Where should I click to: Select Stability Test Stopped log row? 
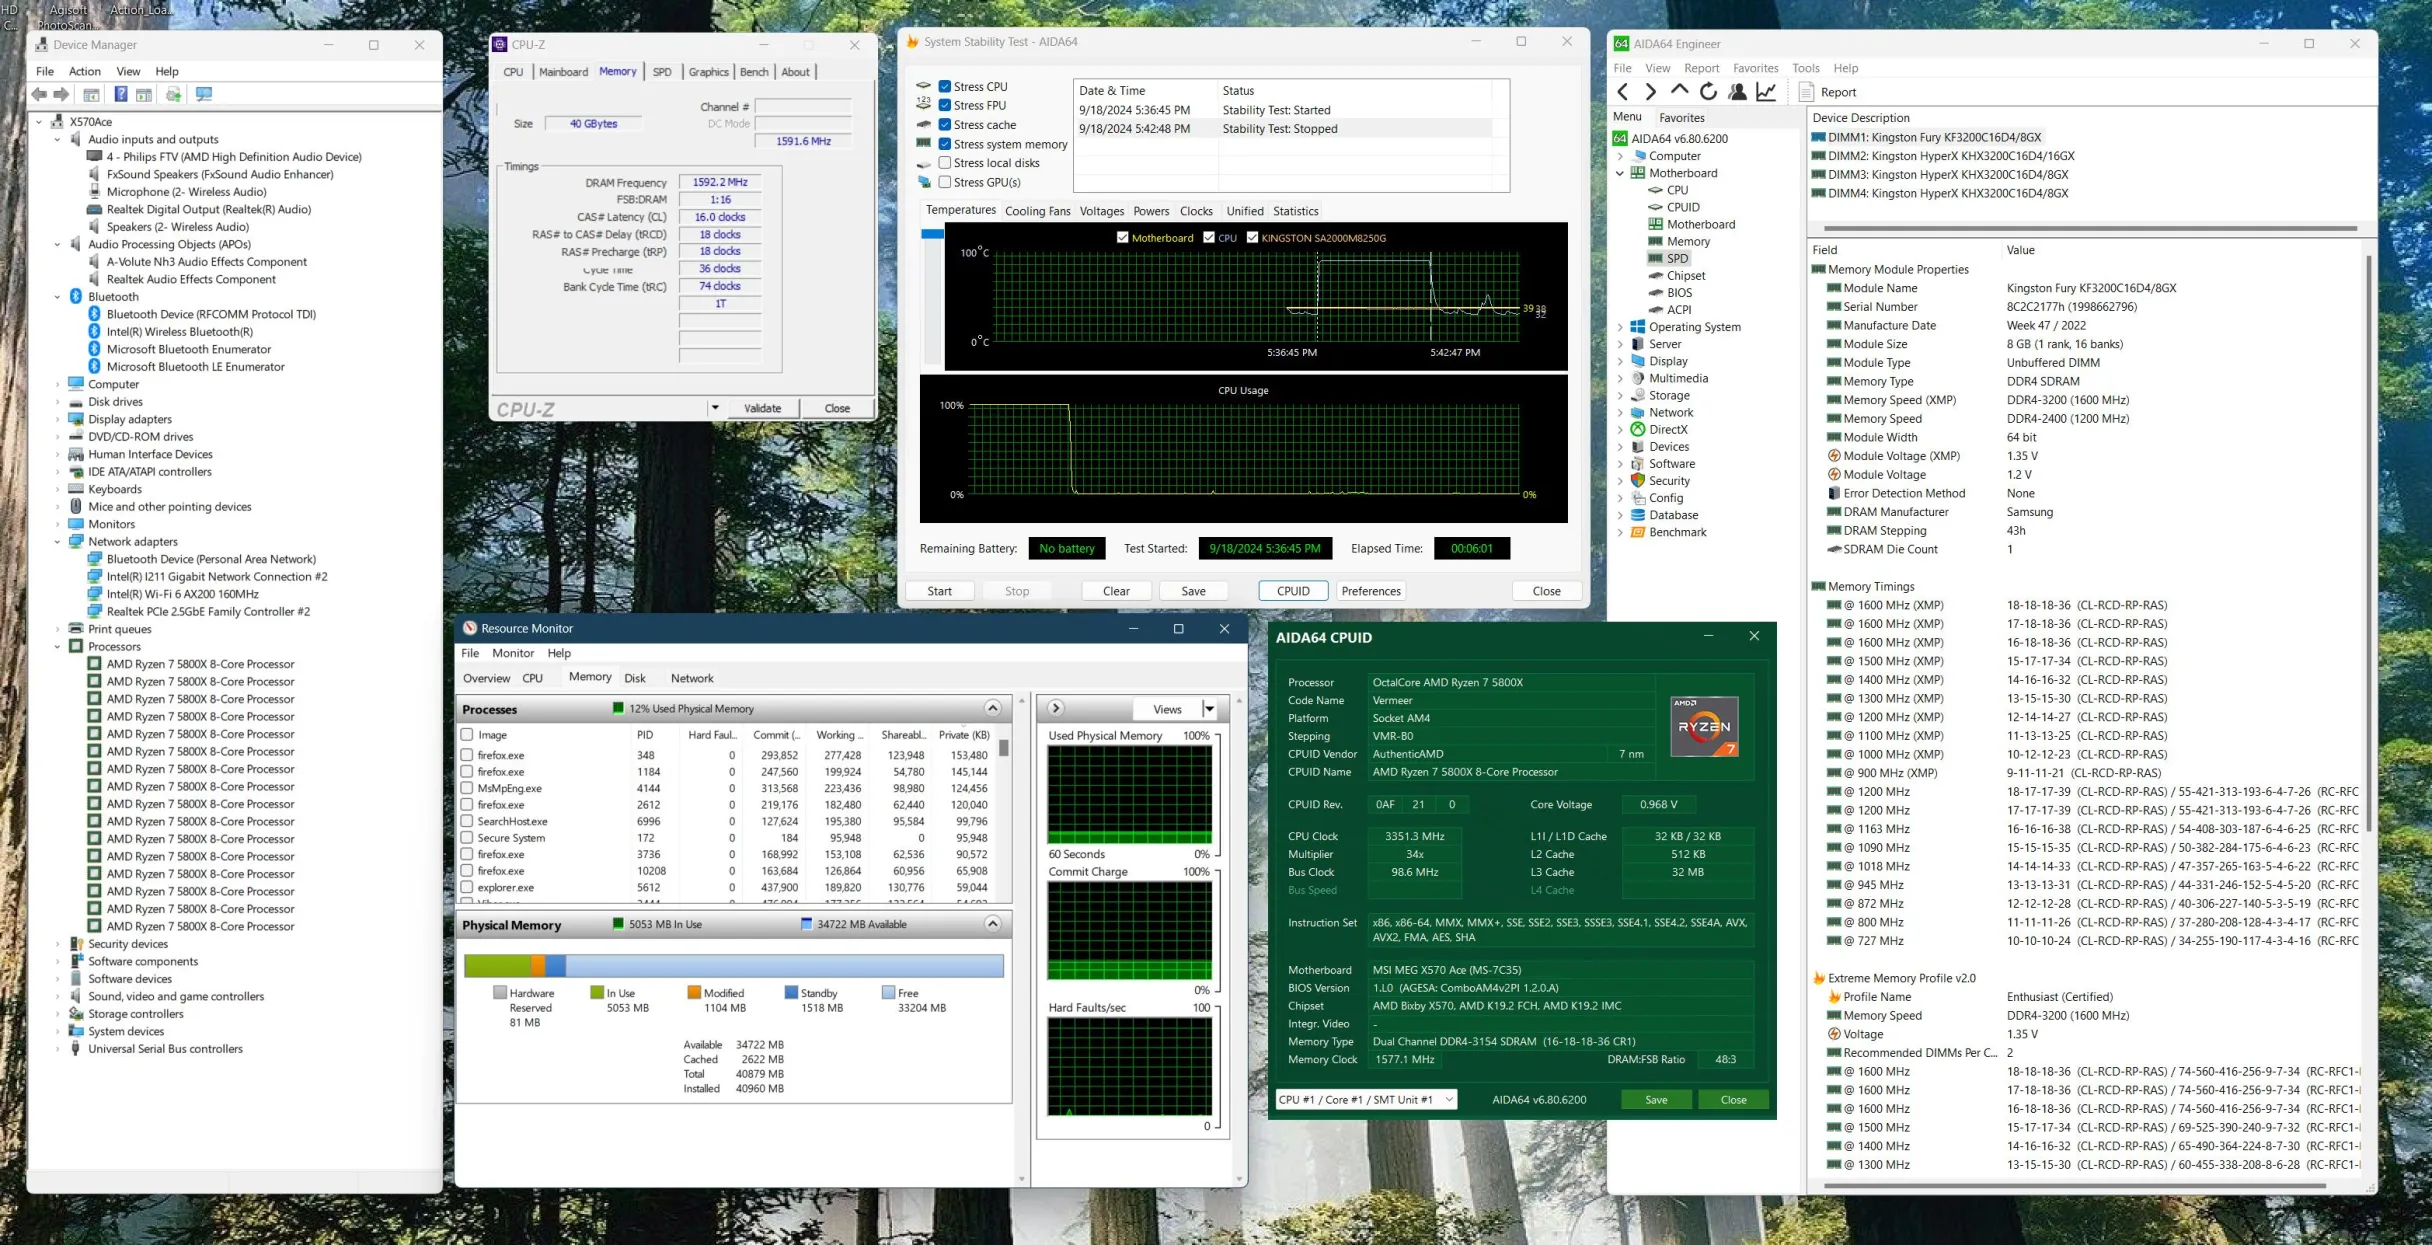(x=1285, y=129)
